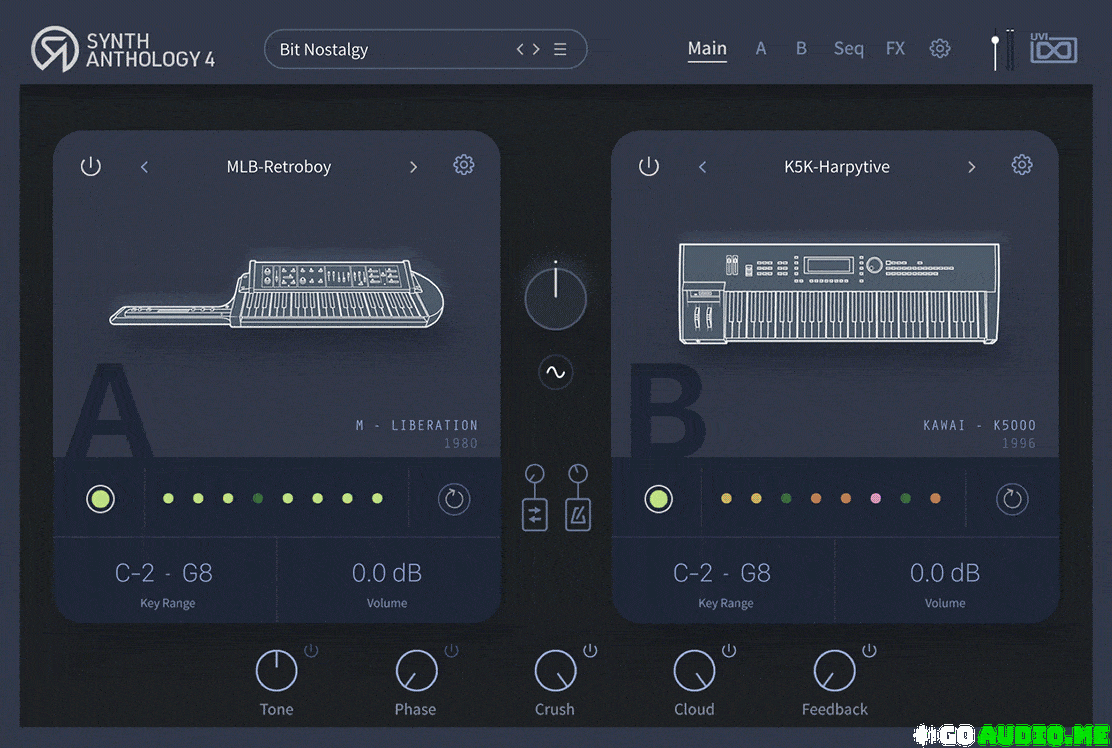Open layer A settings gear

click(464, 165)
